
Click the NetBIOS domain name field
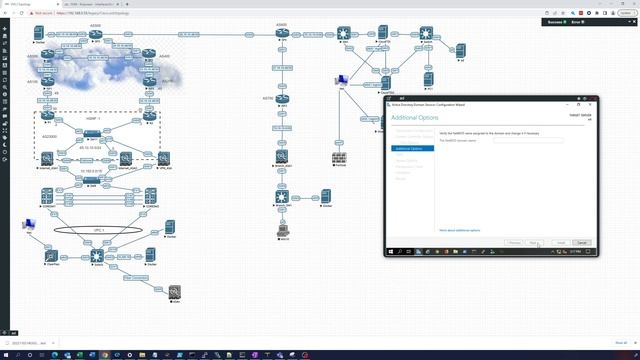pyautogui.click(x=528, y=140)
